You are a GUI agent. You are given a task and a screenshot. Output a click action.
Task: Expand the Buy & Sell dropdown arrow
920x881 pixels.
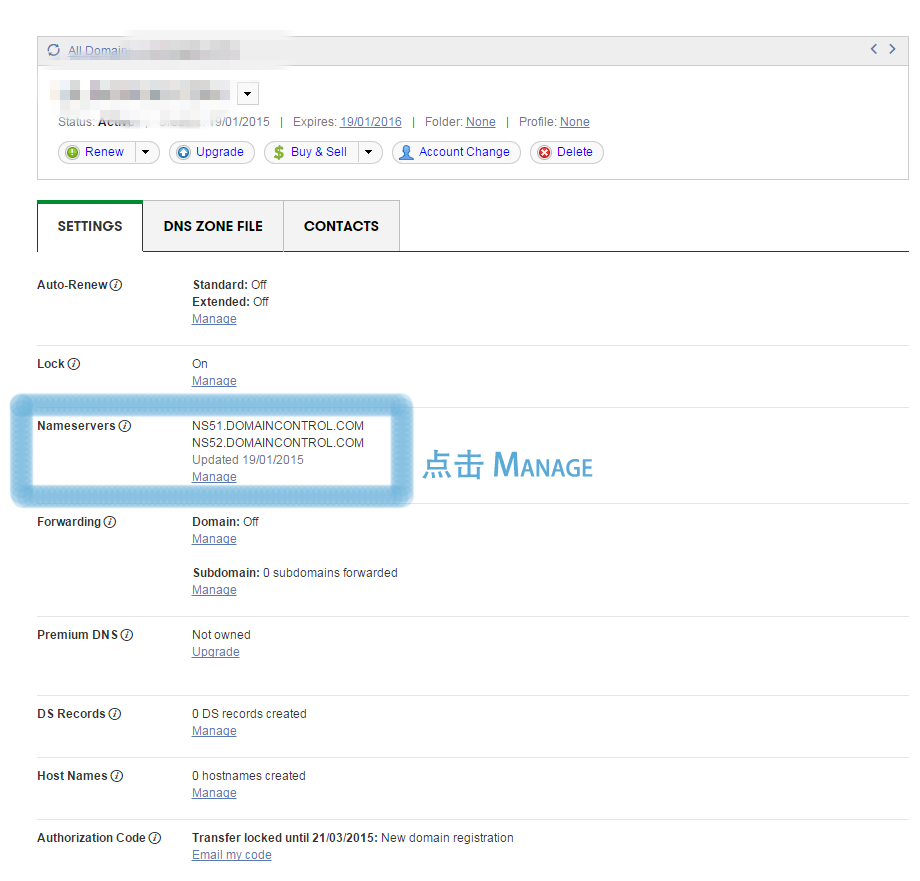pos(369,152)
